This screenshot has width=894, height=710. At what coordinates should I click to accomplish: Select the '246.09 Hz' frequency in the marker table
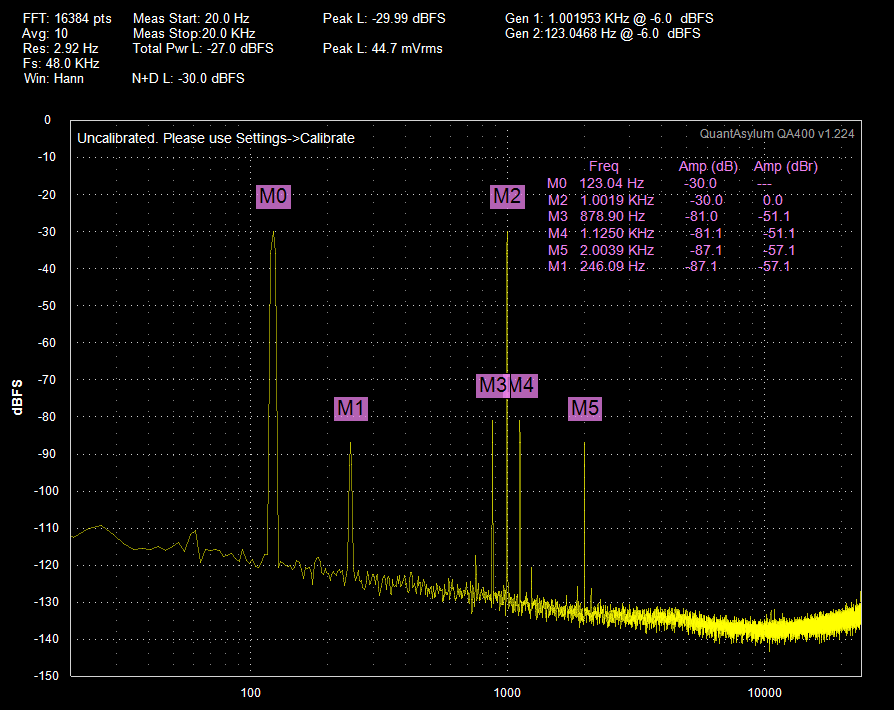(612, 266)
